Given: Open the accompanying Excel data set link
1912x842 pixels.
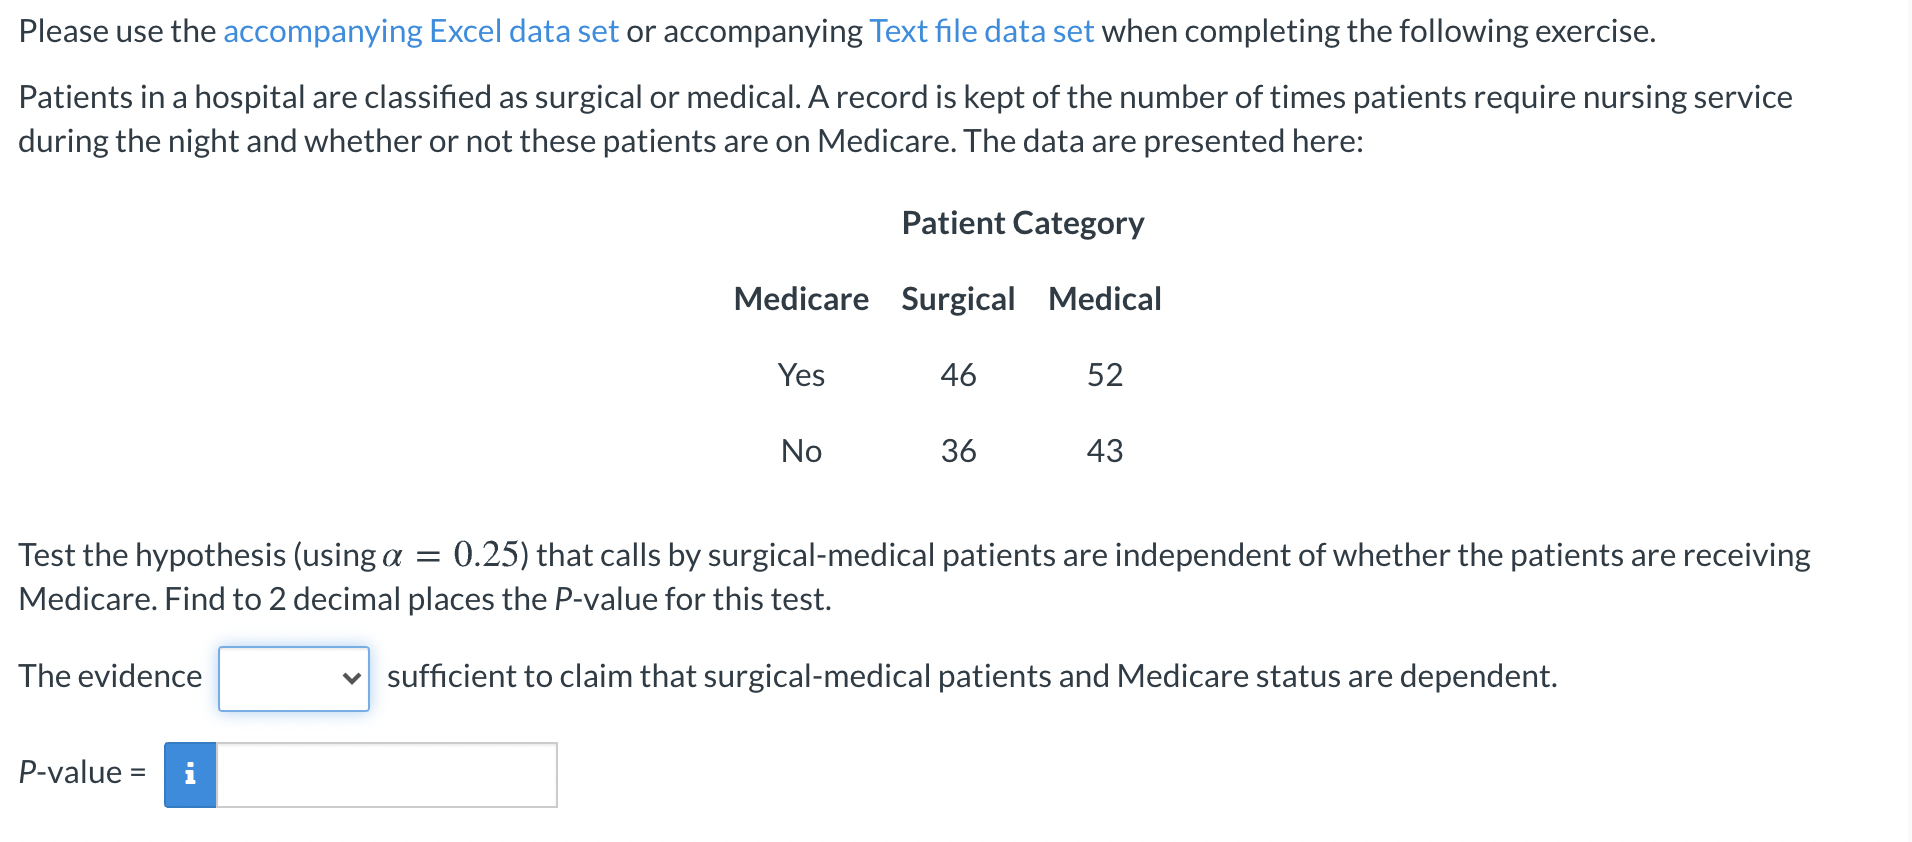Looking at the screenshot, I should click(x=421, y=31).
